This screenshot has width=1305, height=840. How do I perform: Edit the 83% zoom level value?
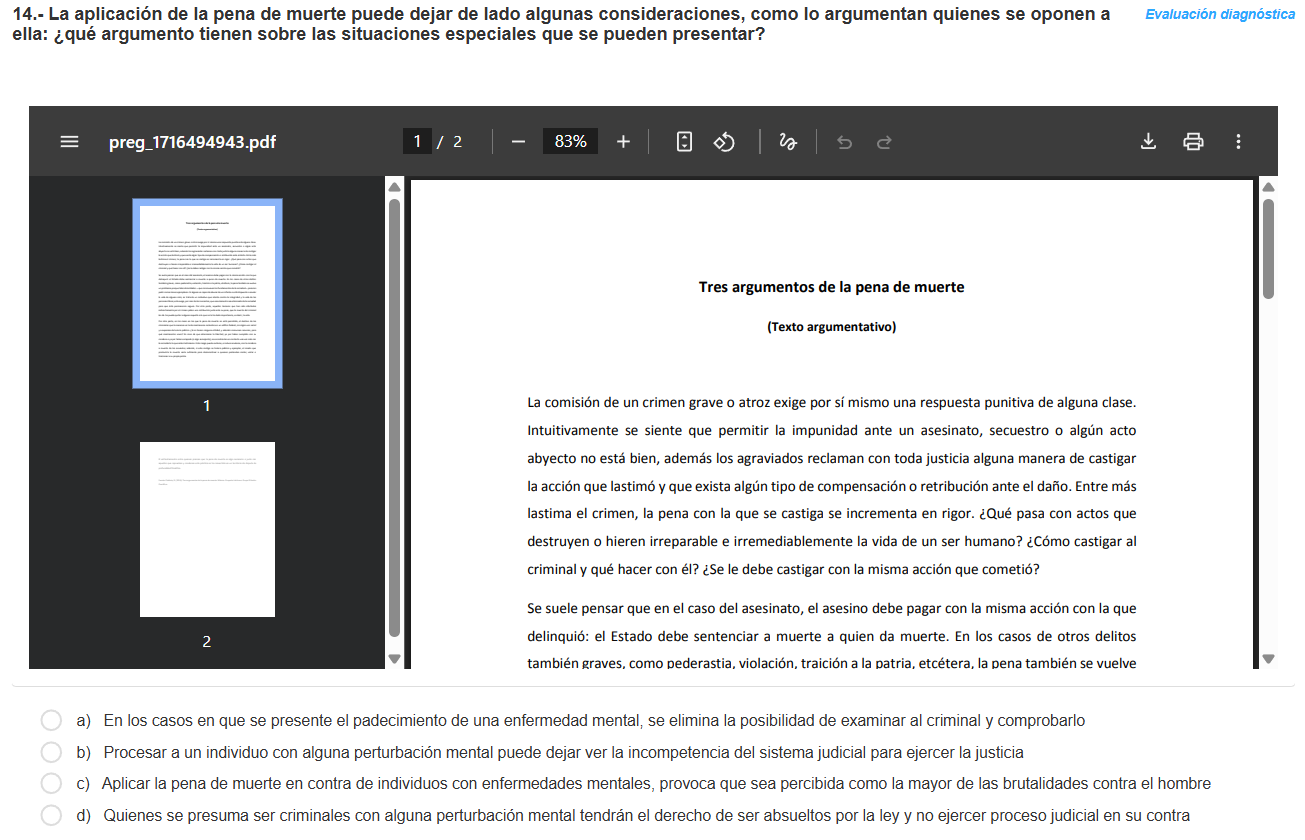point(569,141)
